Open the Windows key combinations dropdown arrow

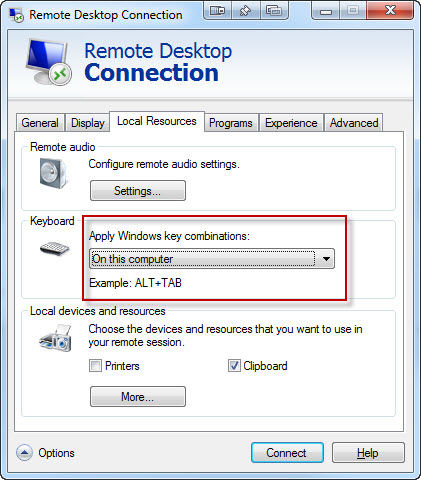[x=326, y=259]
